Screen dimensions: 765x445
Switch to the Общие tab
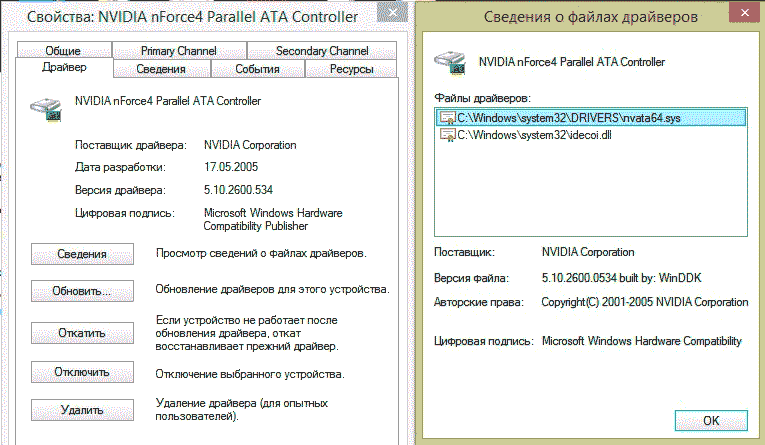click(x=64, y=50)
